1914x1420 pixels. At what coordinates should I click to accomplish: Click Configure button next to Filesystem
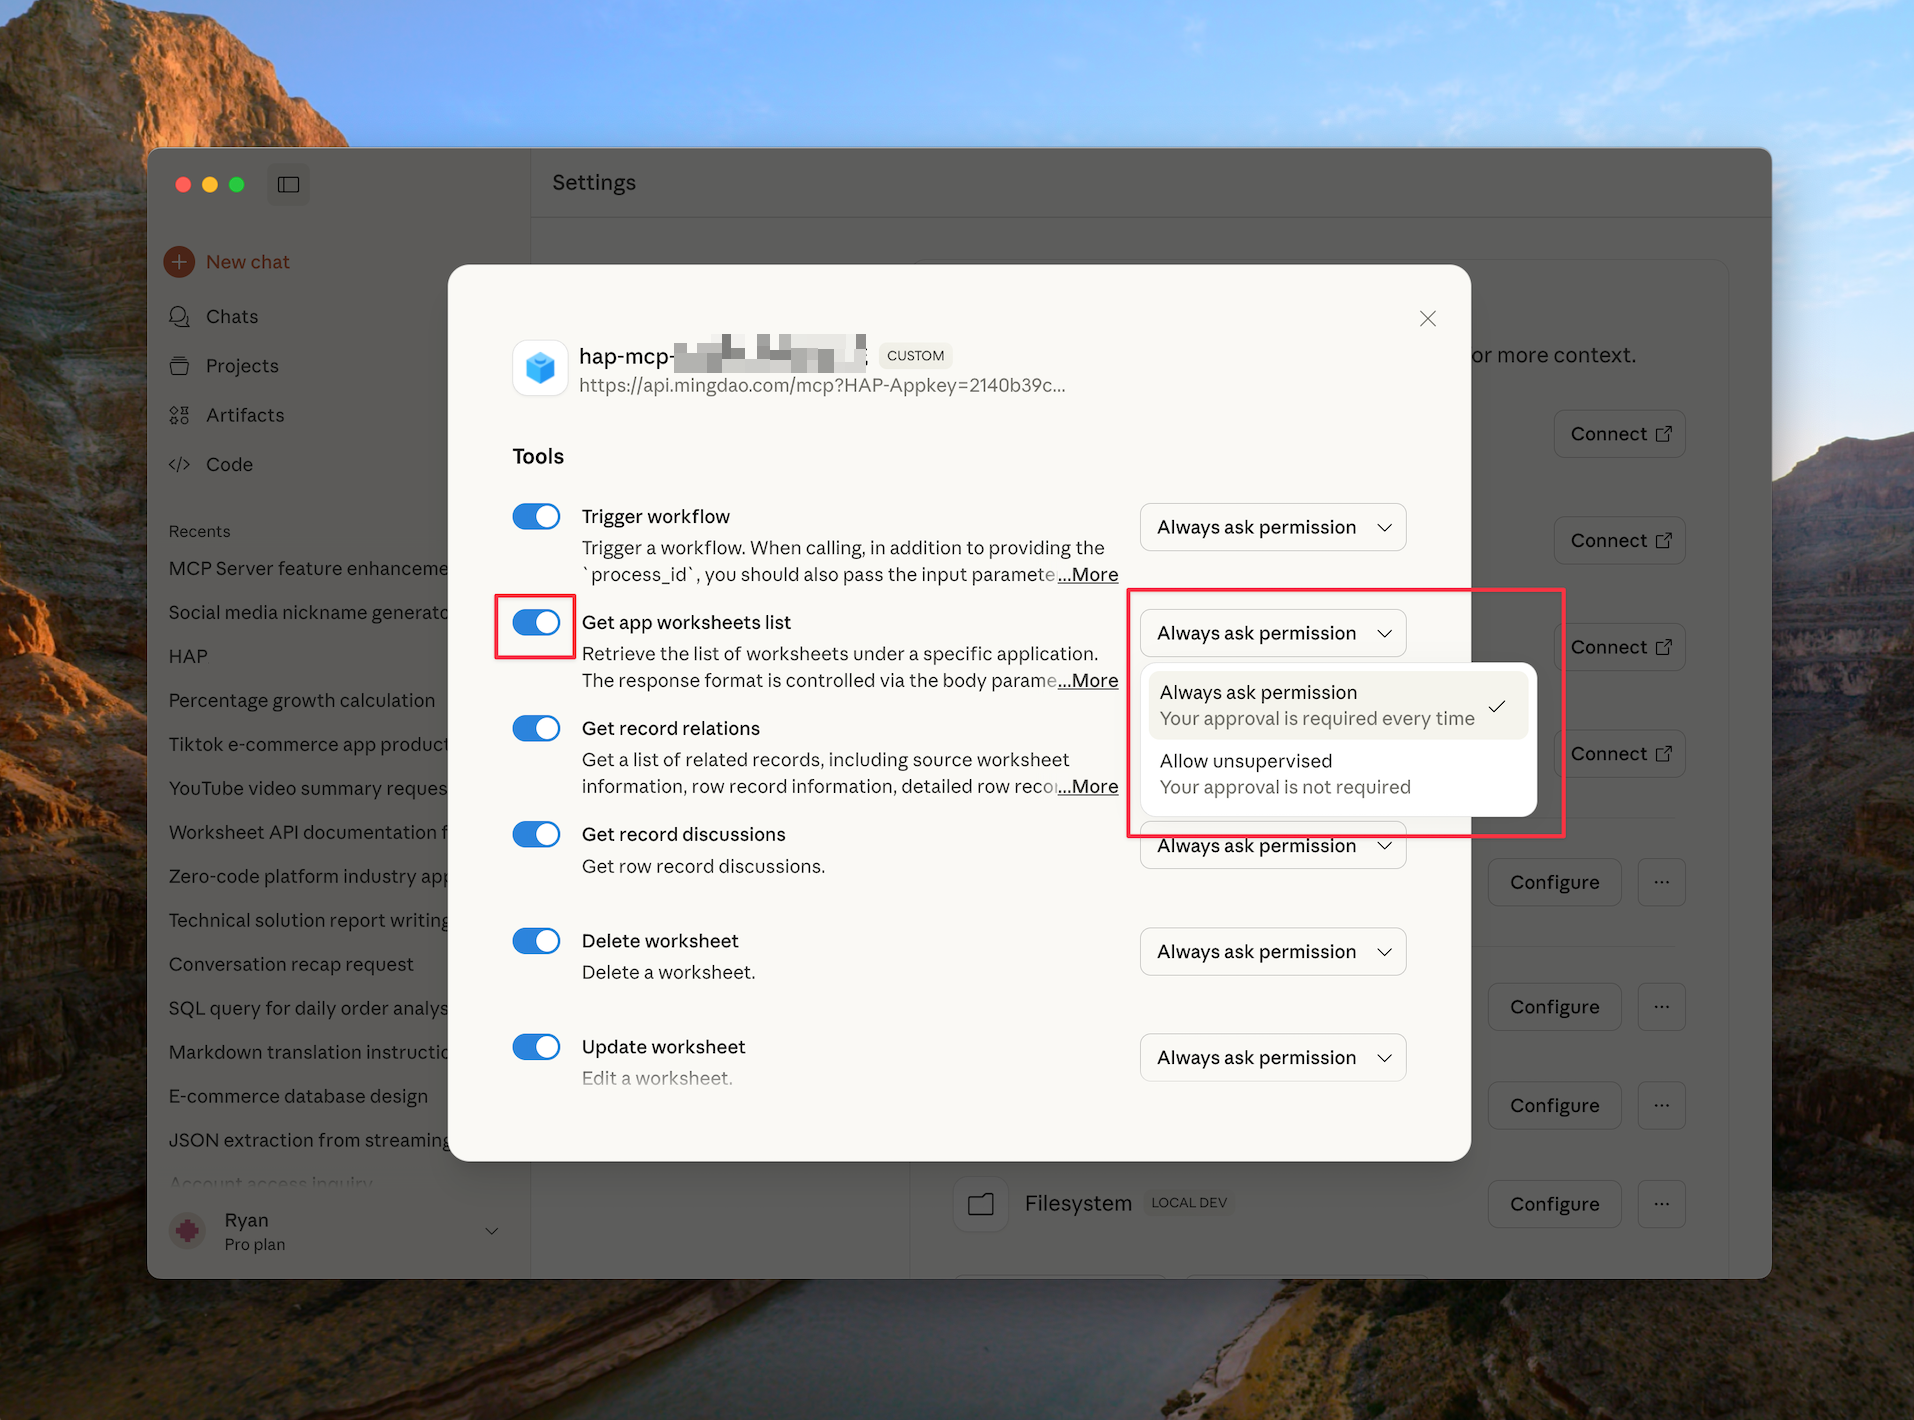(x=1553, y=1204)
